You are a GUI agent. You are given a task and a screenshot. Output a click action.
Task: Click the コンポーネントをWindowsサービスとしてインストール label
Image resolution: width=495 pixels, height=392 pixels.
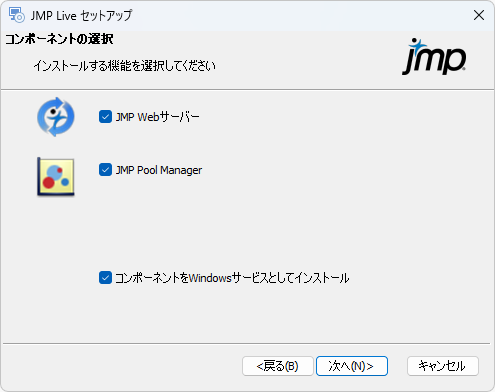232,278
